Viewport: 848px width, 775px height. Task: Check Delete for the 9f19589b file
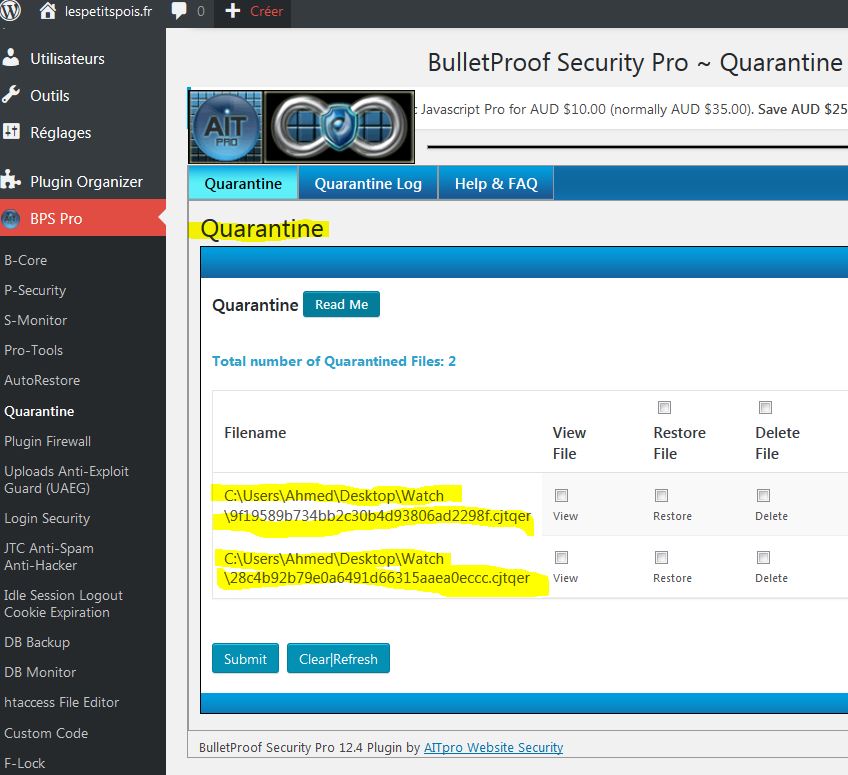(x=763, y=496)
